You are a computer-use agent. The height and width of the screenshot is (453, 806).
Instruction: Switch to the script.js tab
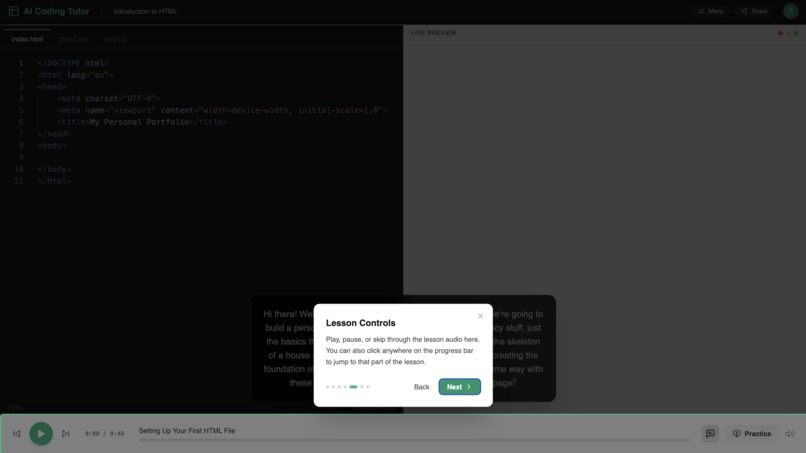coord(116,39)
